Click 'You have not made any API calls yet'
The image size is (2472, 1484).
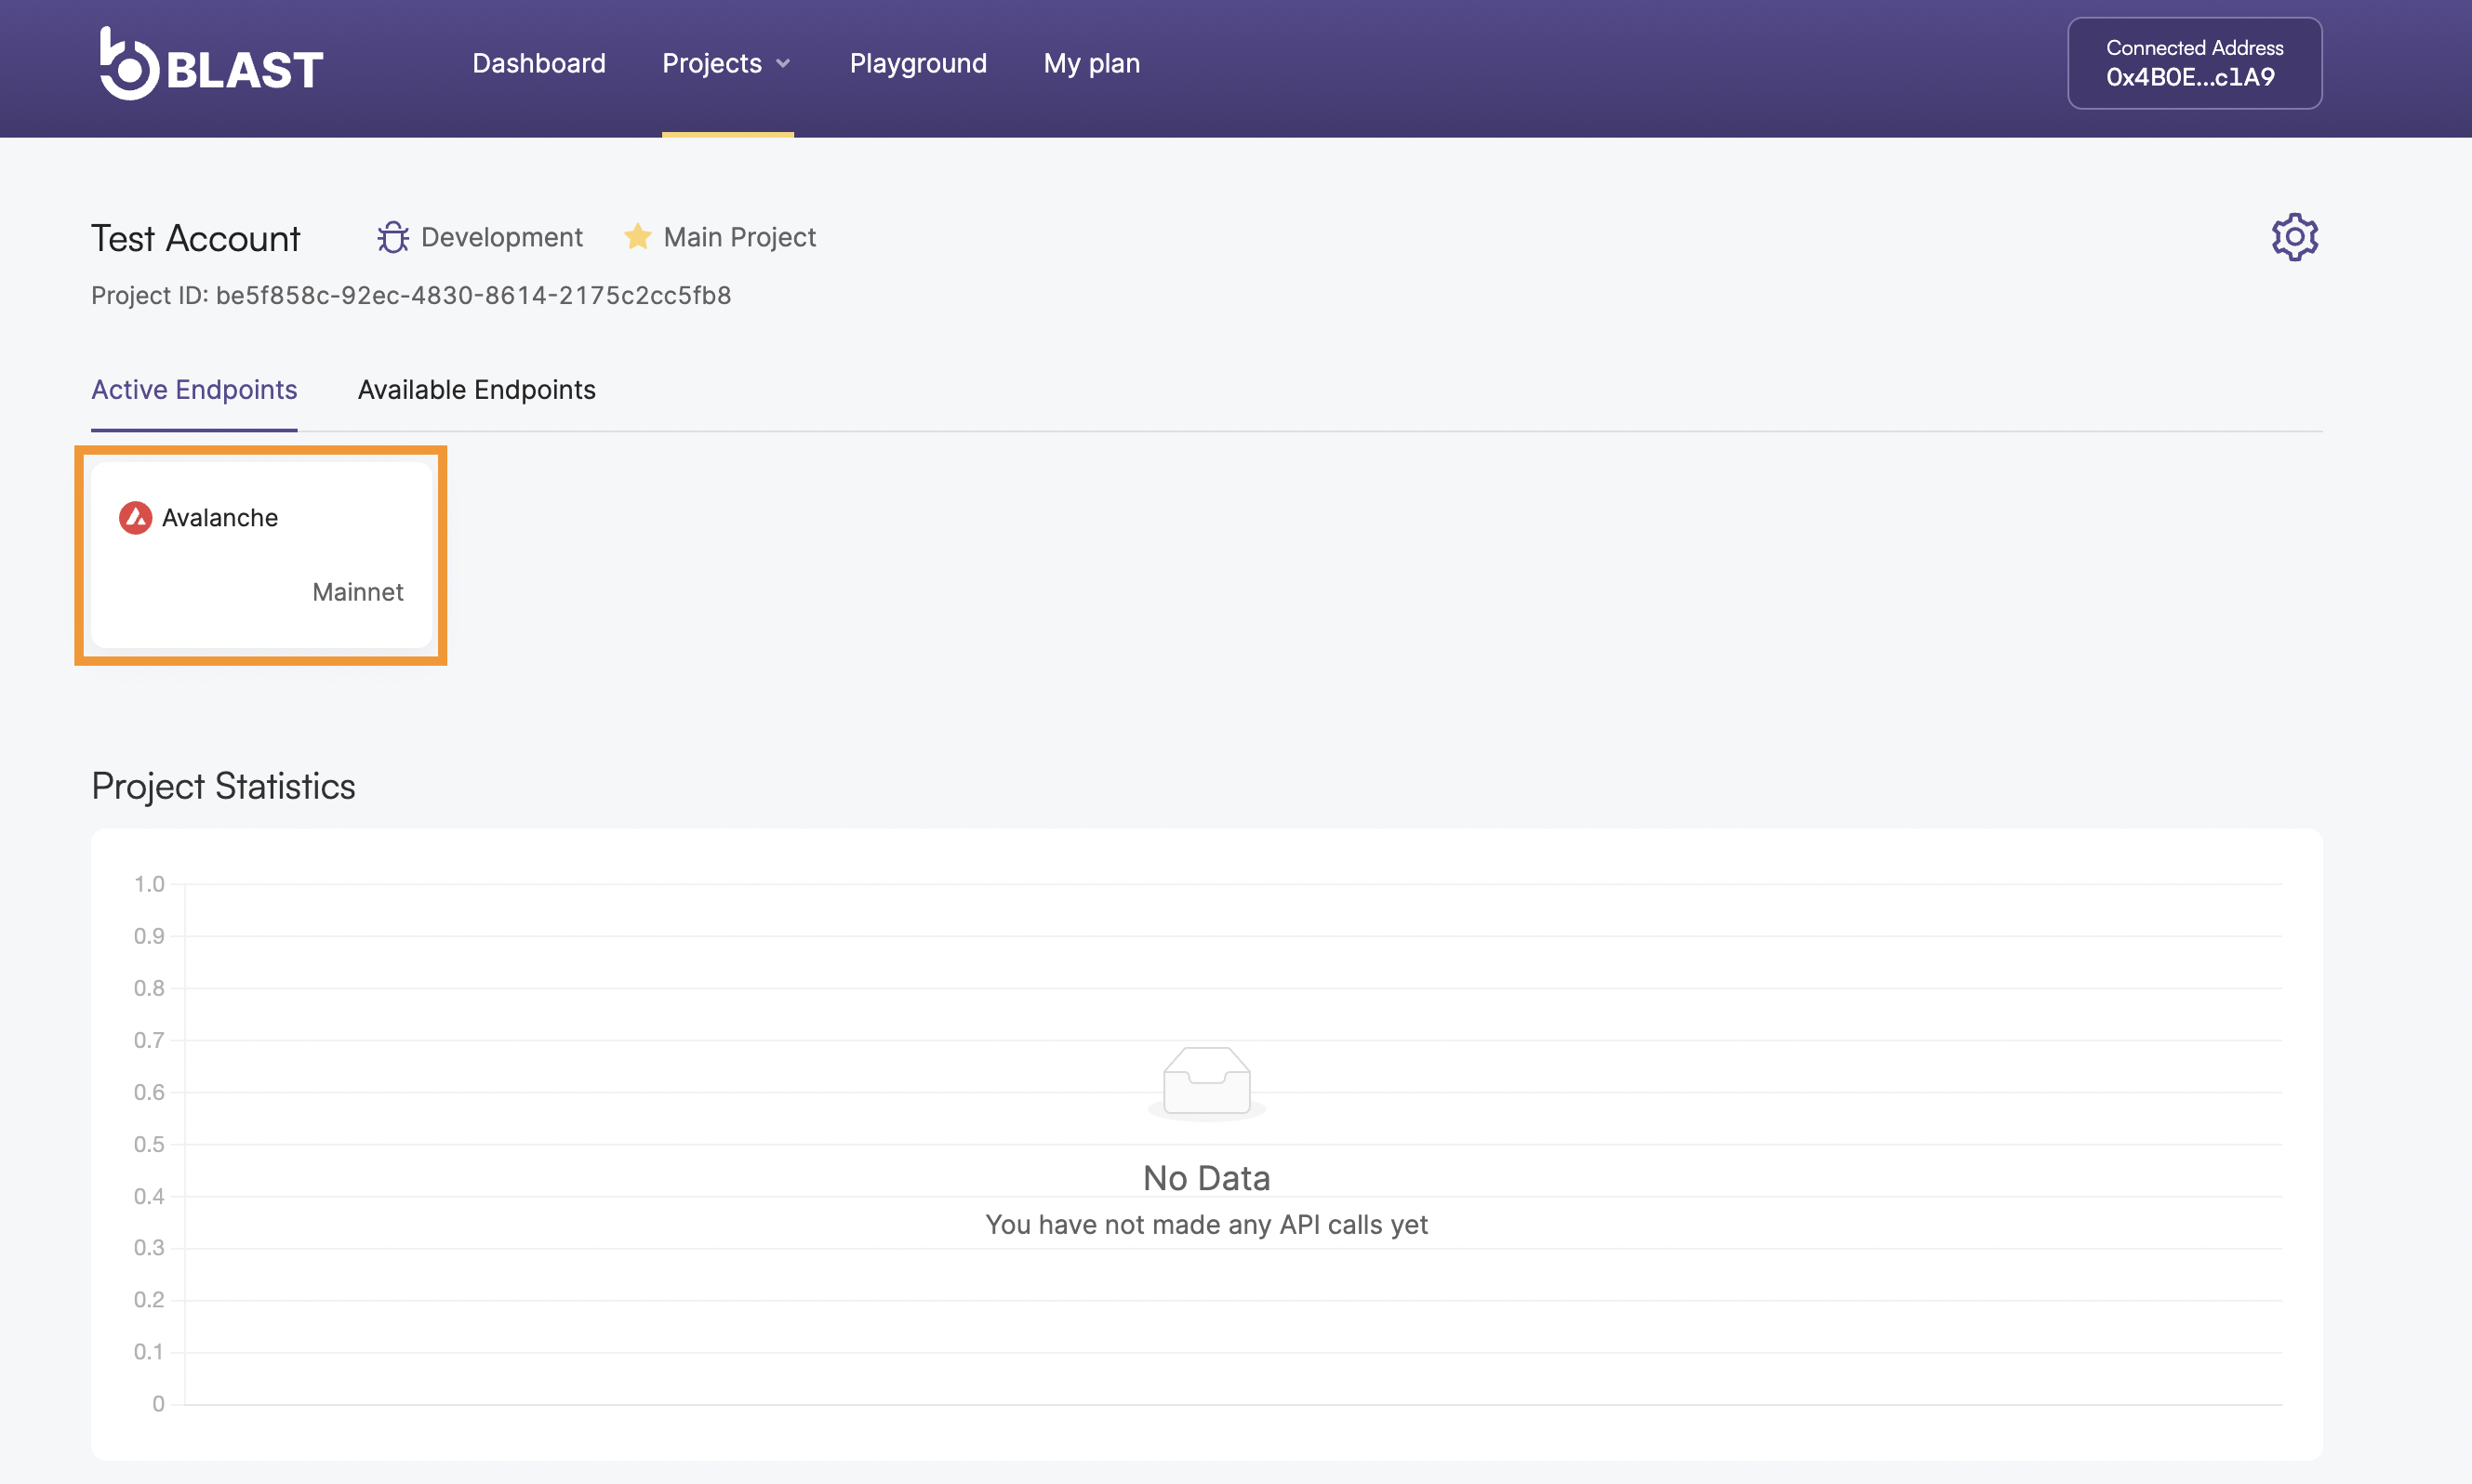point(1206,1225)
